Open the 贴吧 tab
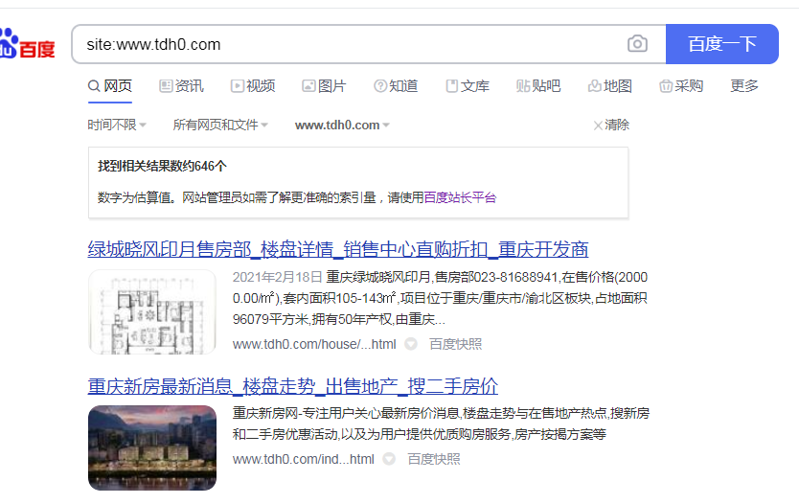This screenshot has height=504, width=799. tap(538, 86)
